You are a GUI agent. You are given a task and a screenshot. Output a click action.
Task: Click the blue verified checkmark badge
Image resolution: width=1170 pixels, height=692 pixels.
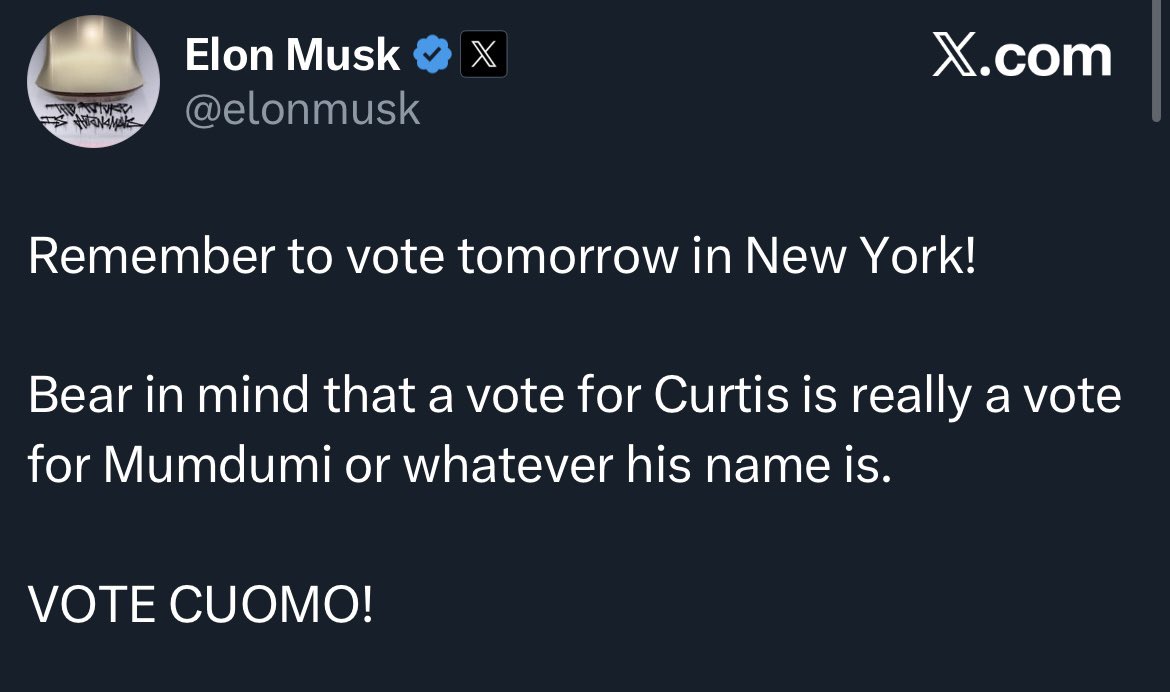[x=432, y=56]
